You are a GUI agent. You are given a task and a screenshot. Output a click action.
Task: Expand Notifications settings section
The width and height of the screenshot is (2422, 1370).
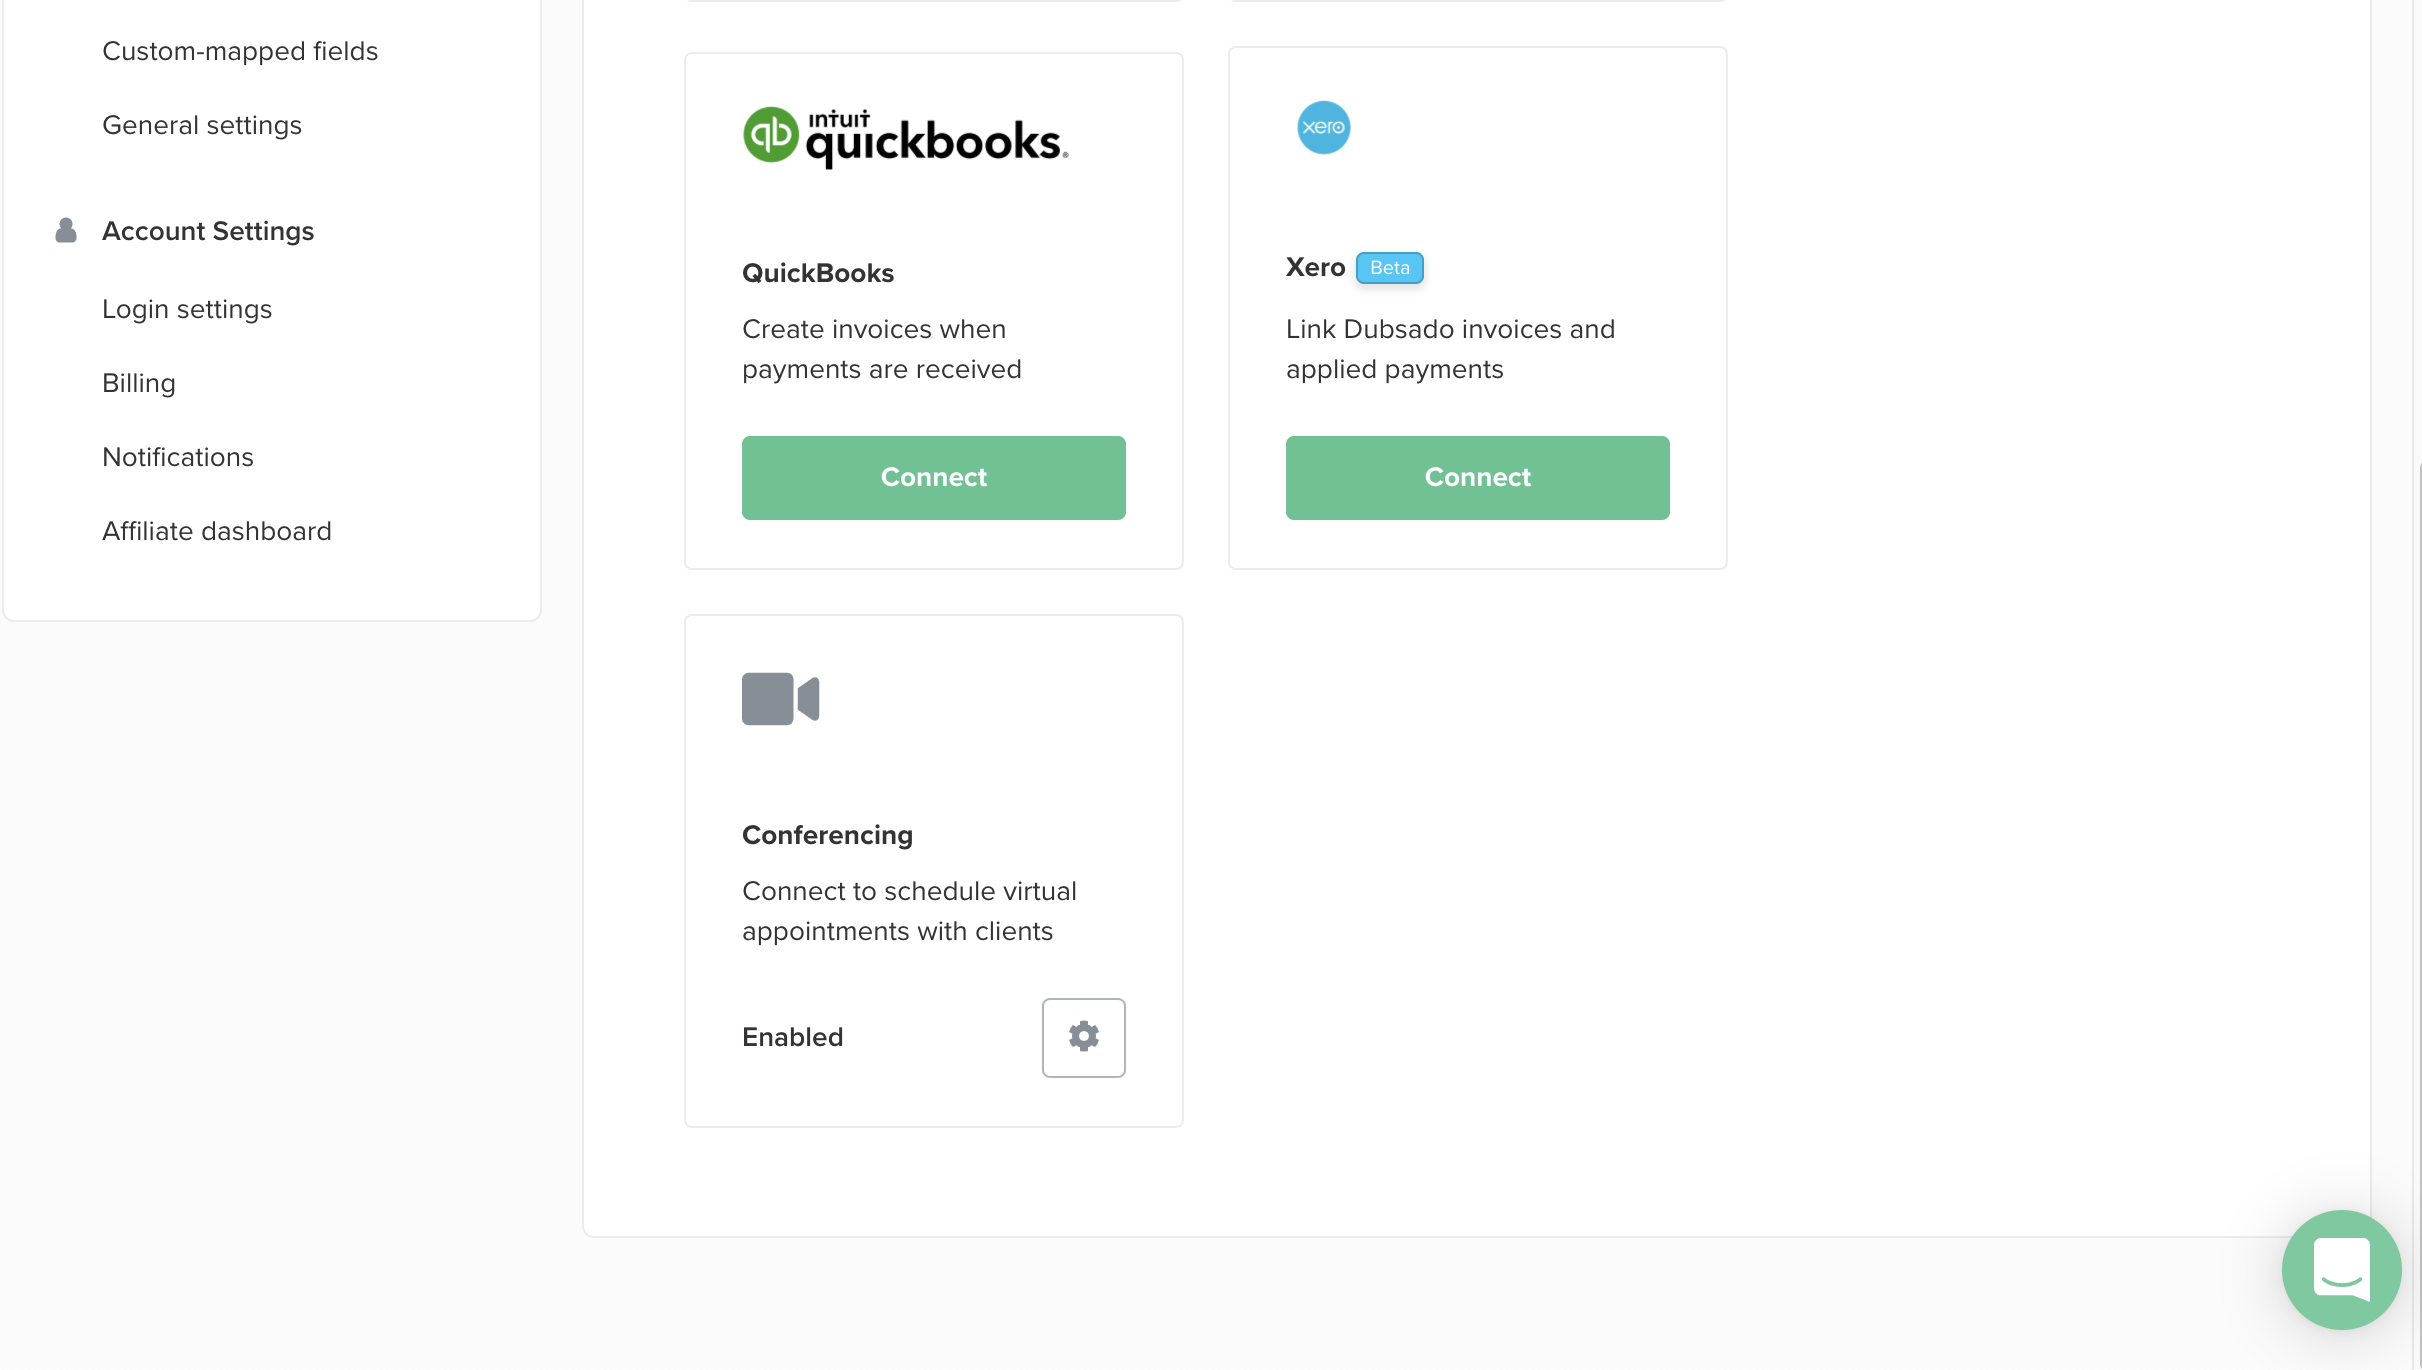tap(178, 457)
